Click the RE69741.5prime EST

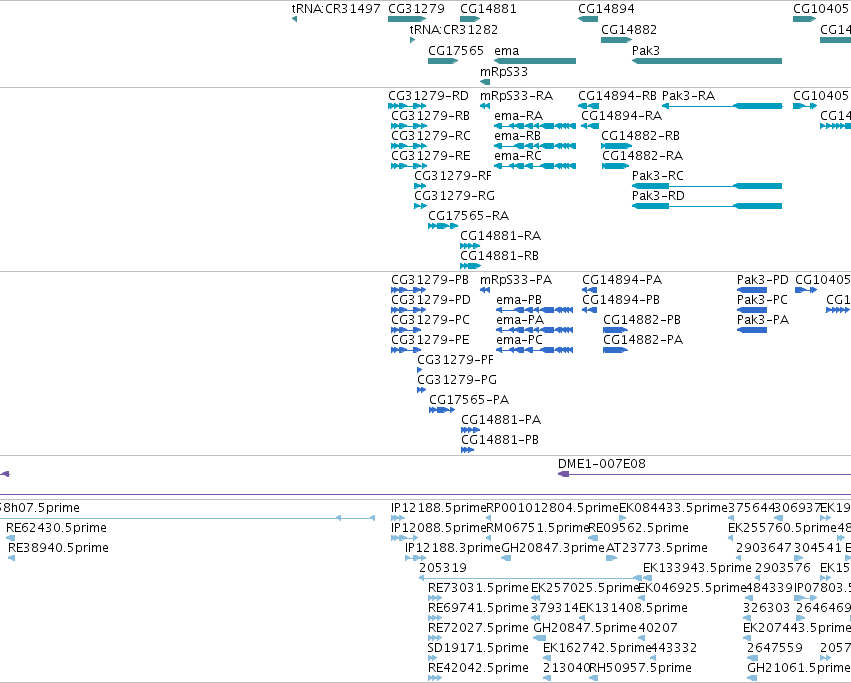coord(435,618)
